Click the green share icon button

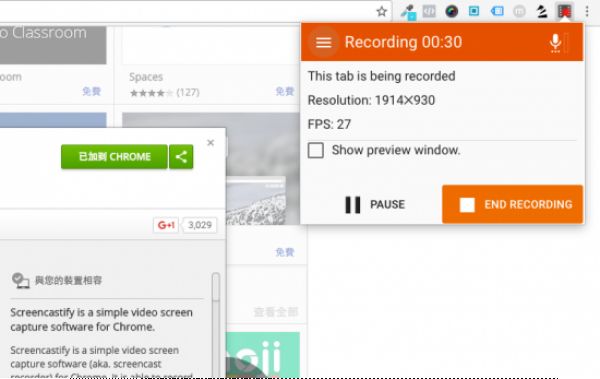(x=181, y=157)
